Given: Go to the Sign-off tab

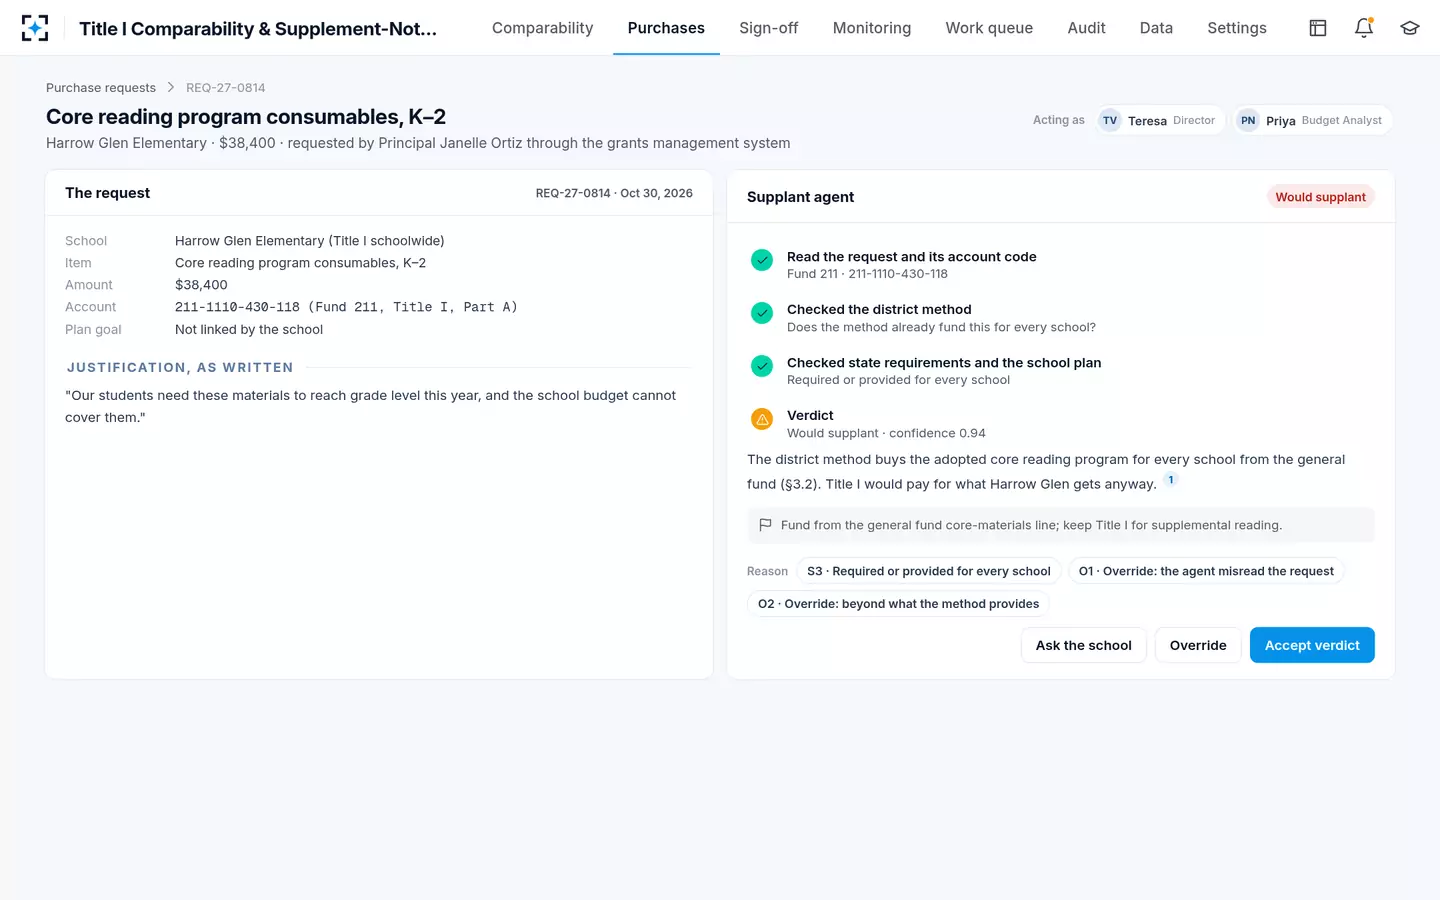Looking at the screenshot, I should tap(769, 28).
